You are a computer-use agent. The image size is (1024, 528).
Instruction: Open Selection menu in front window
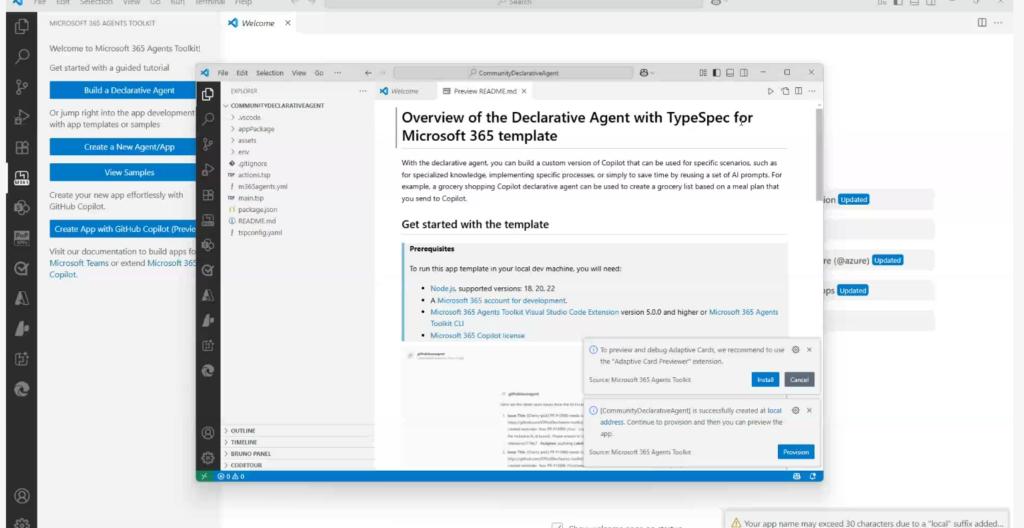[270, 73]
